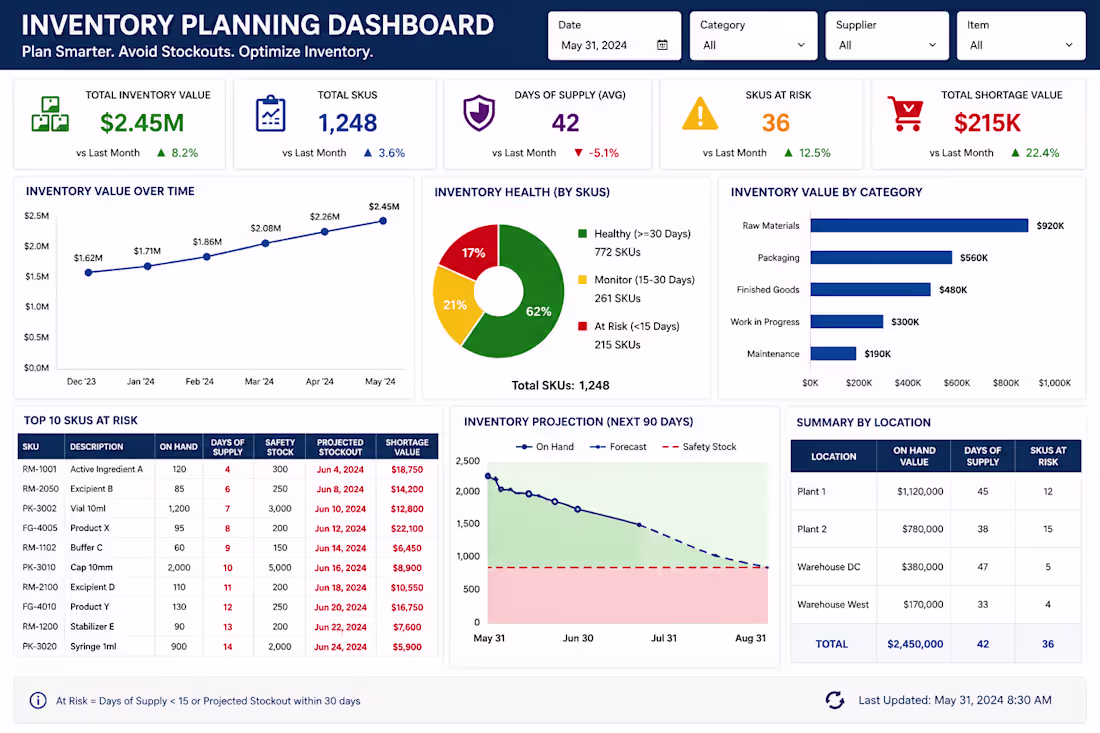Select the Plant 1 location row
This screenshot has width=1100, height=733.
pyautogui.click(x=936, y=491)
